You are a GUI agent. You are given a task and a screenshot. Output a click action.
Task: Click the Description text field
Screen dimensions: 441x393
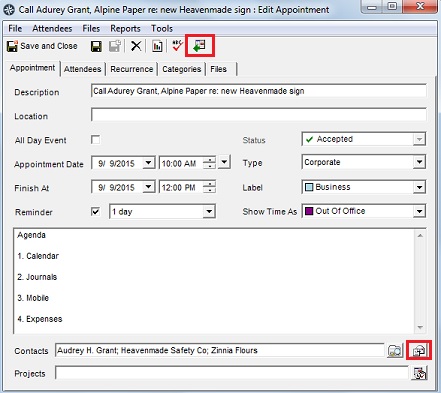[x=258, y=91]
